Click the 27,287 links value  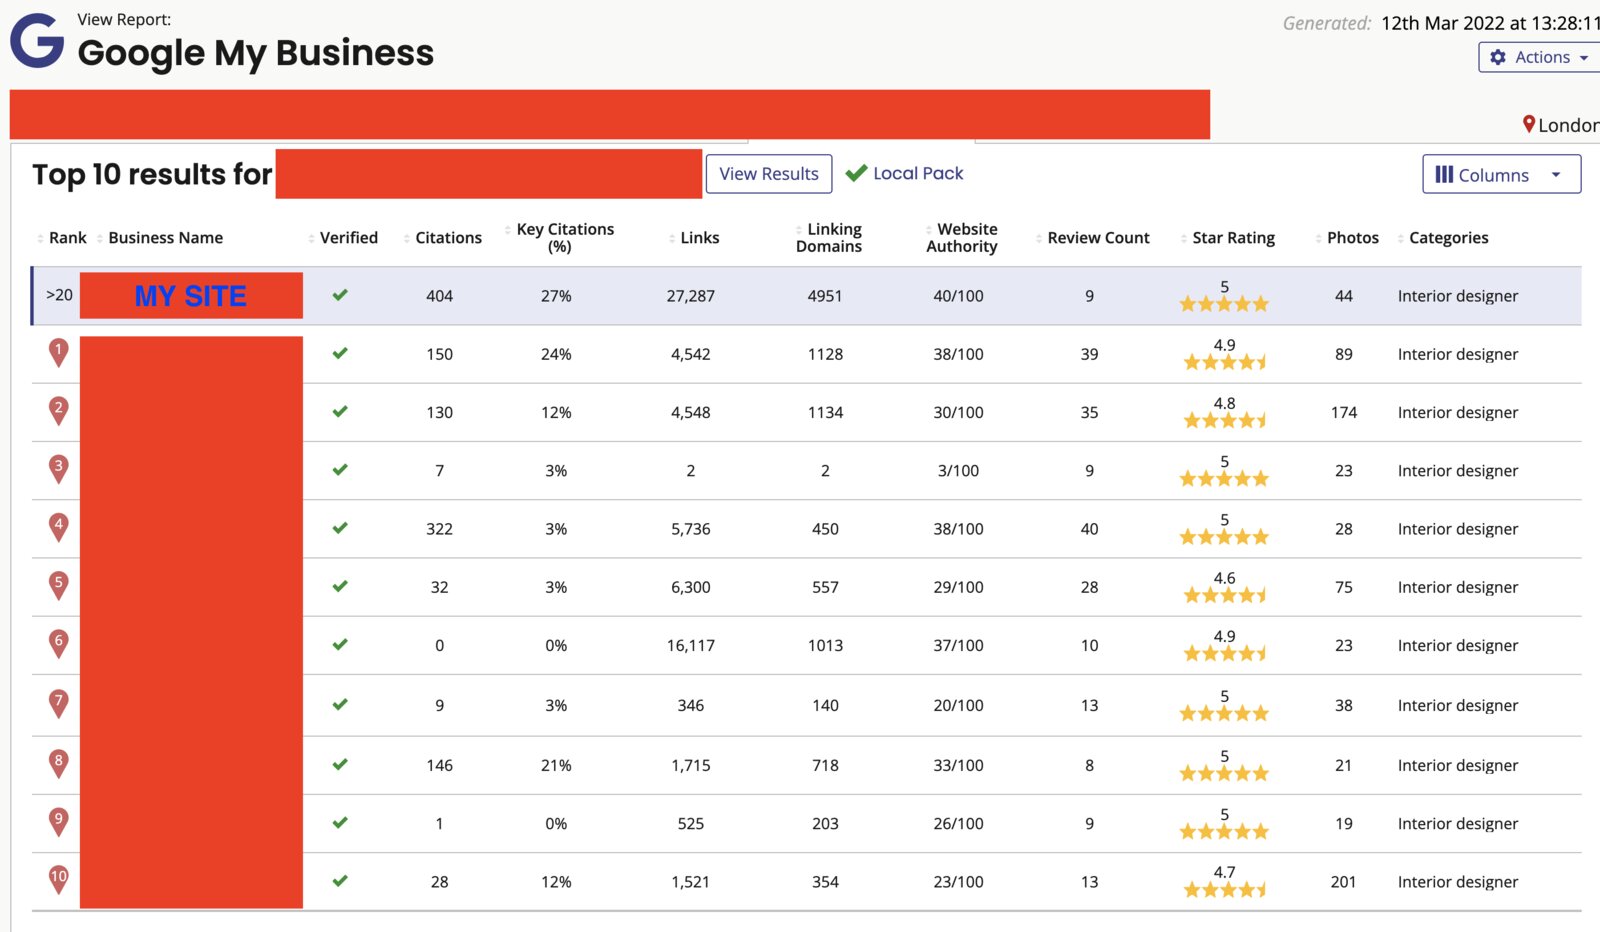coord(691,296)
